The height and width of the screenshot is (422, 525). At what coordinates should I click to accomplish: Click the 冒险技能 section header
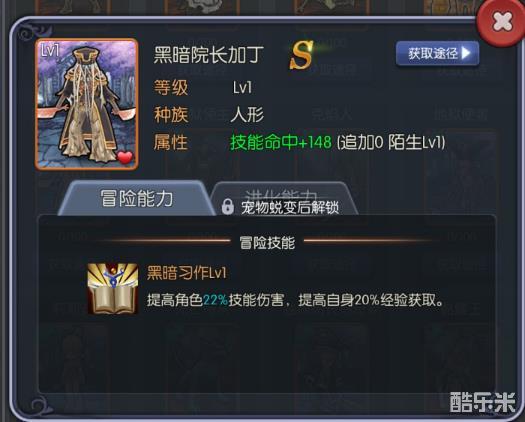click(x=267, y=242)
